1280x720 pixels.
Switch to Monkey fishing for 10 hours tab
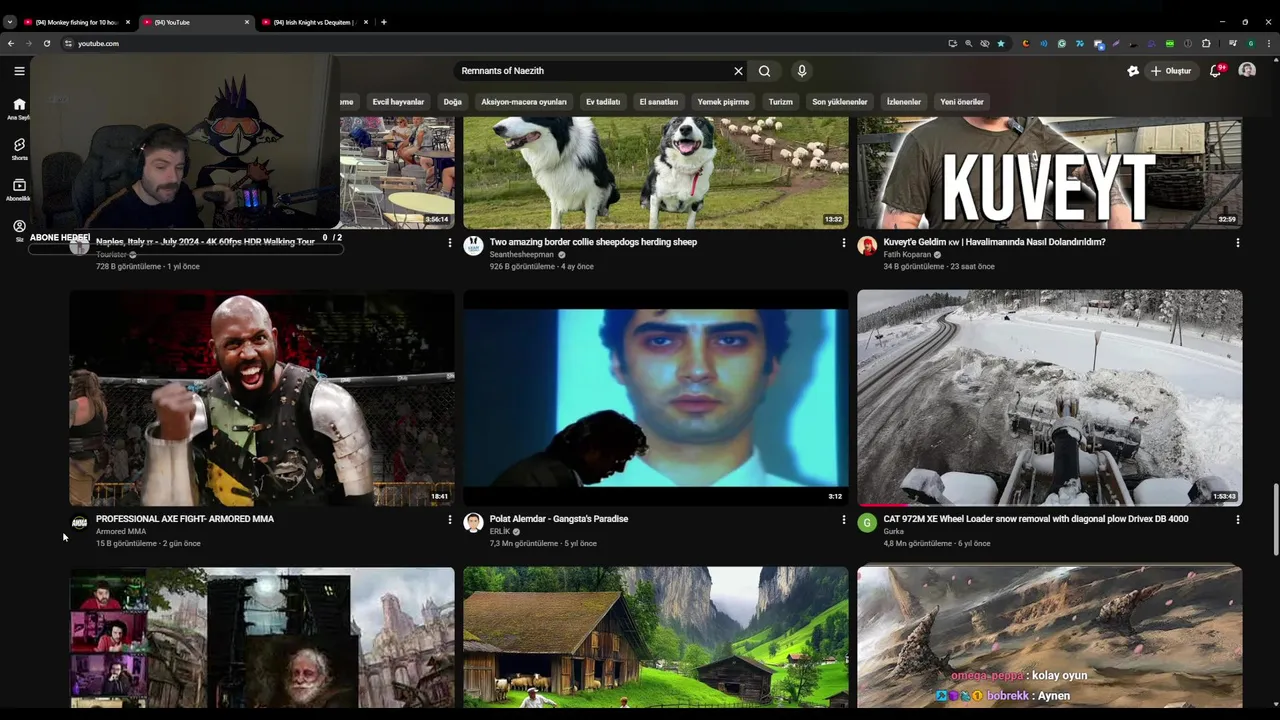point(75,22)
